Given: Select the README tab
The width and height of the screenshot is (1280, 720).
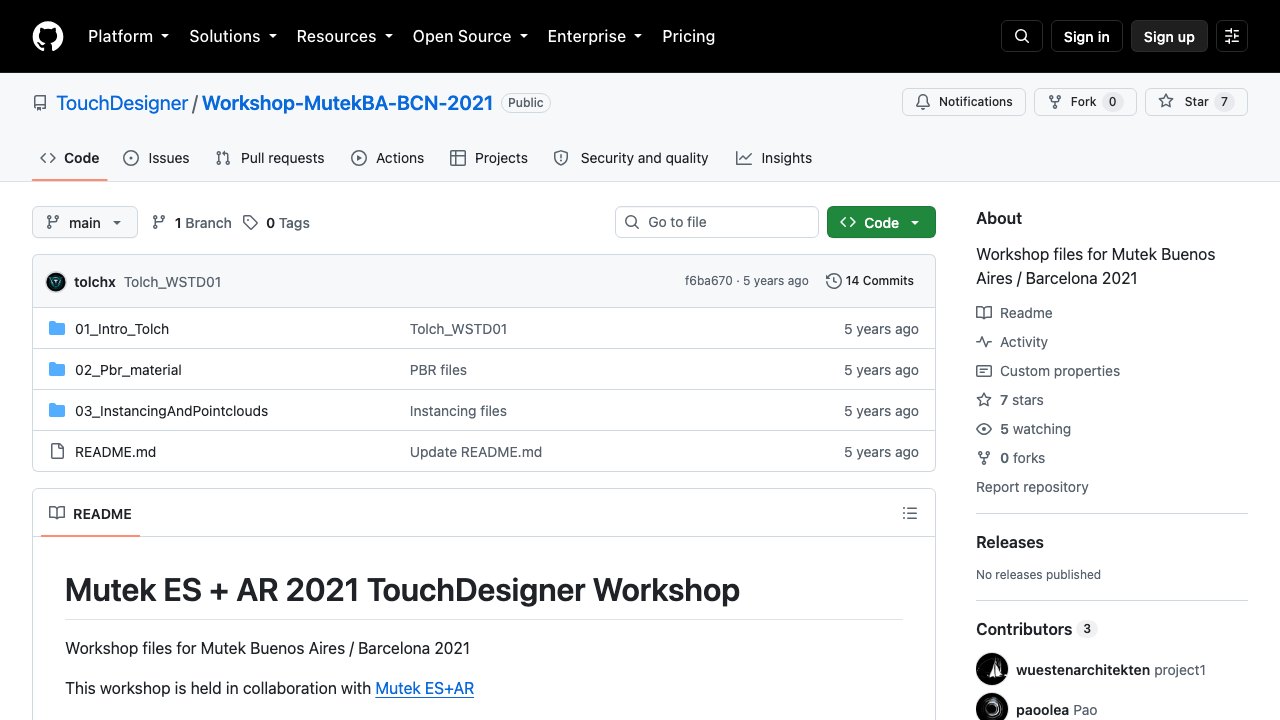Looking at the screenshot, I should coord(90,513).
